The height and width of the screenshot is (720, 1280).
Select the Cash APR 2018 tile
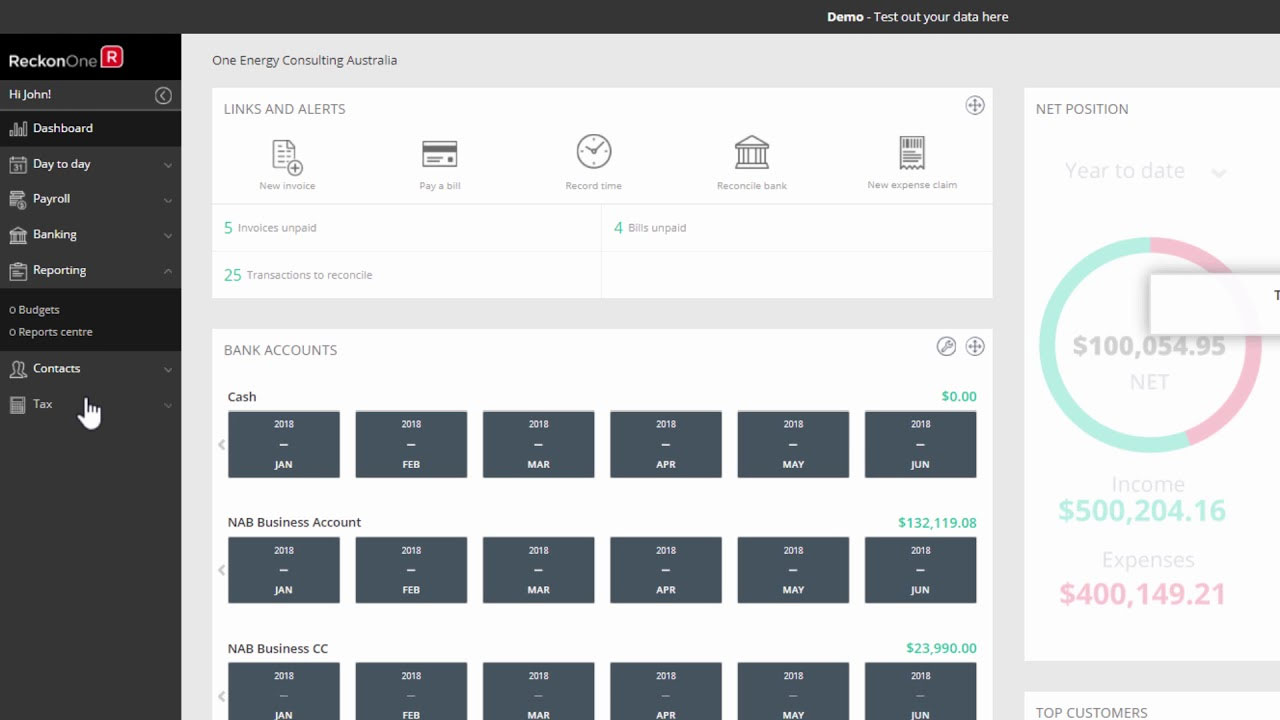click(x=666, y=444)
